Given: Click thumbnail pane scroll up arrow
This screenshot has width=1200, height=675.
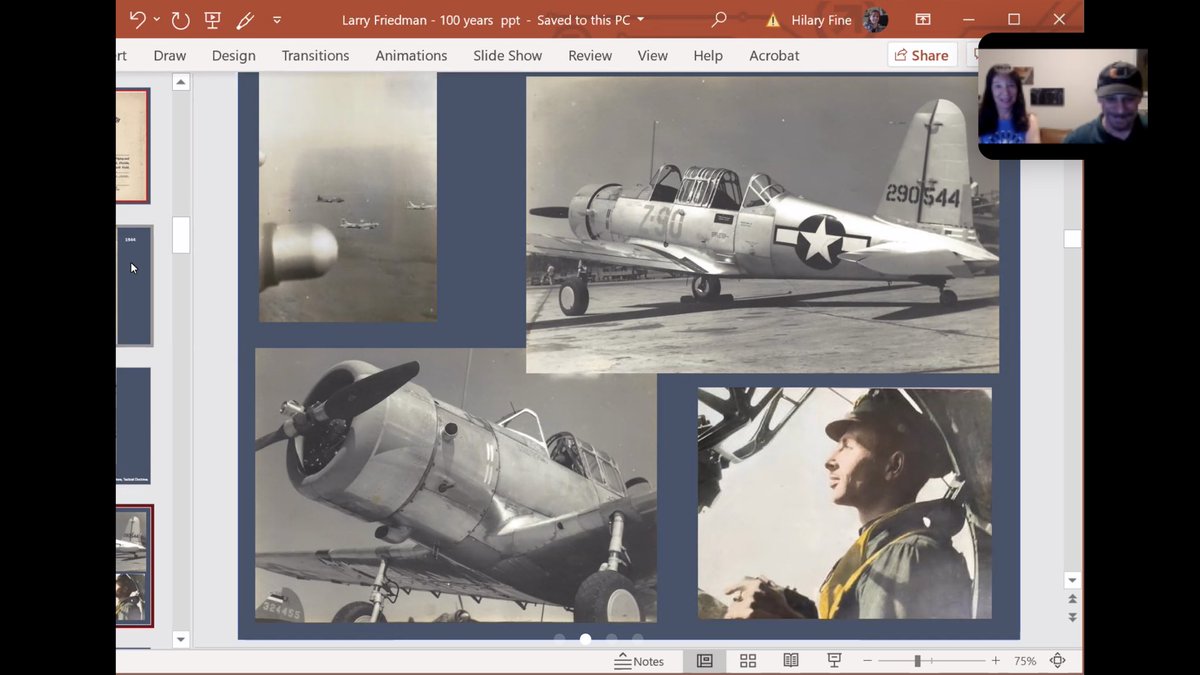Looking at the screenshot, I should [x=181, y=83].
